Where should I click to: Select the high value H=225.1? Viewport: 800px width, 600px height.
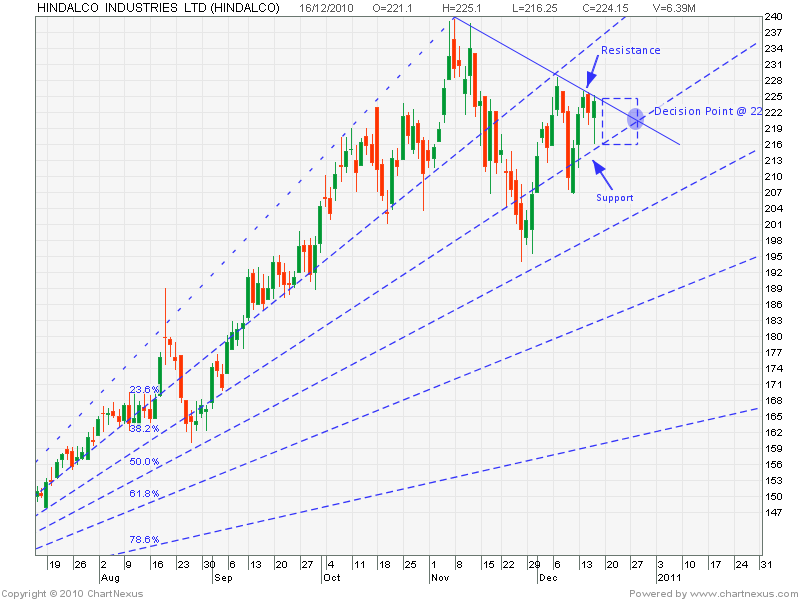(x=461, y=8)
